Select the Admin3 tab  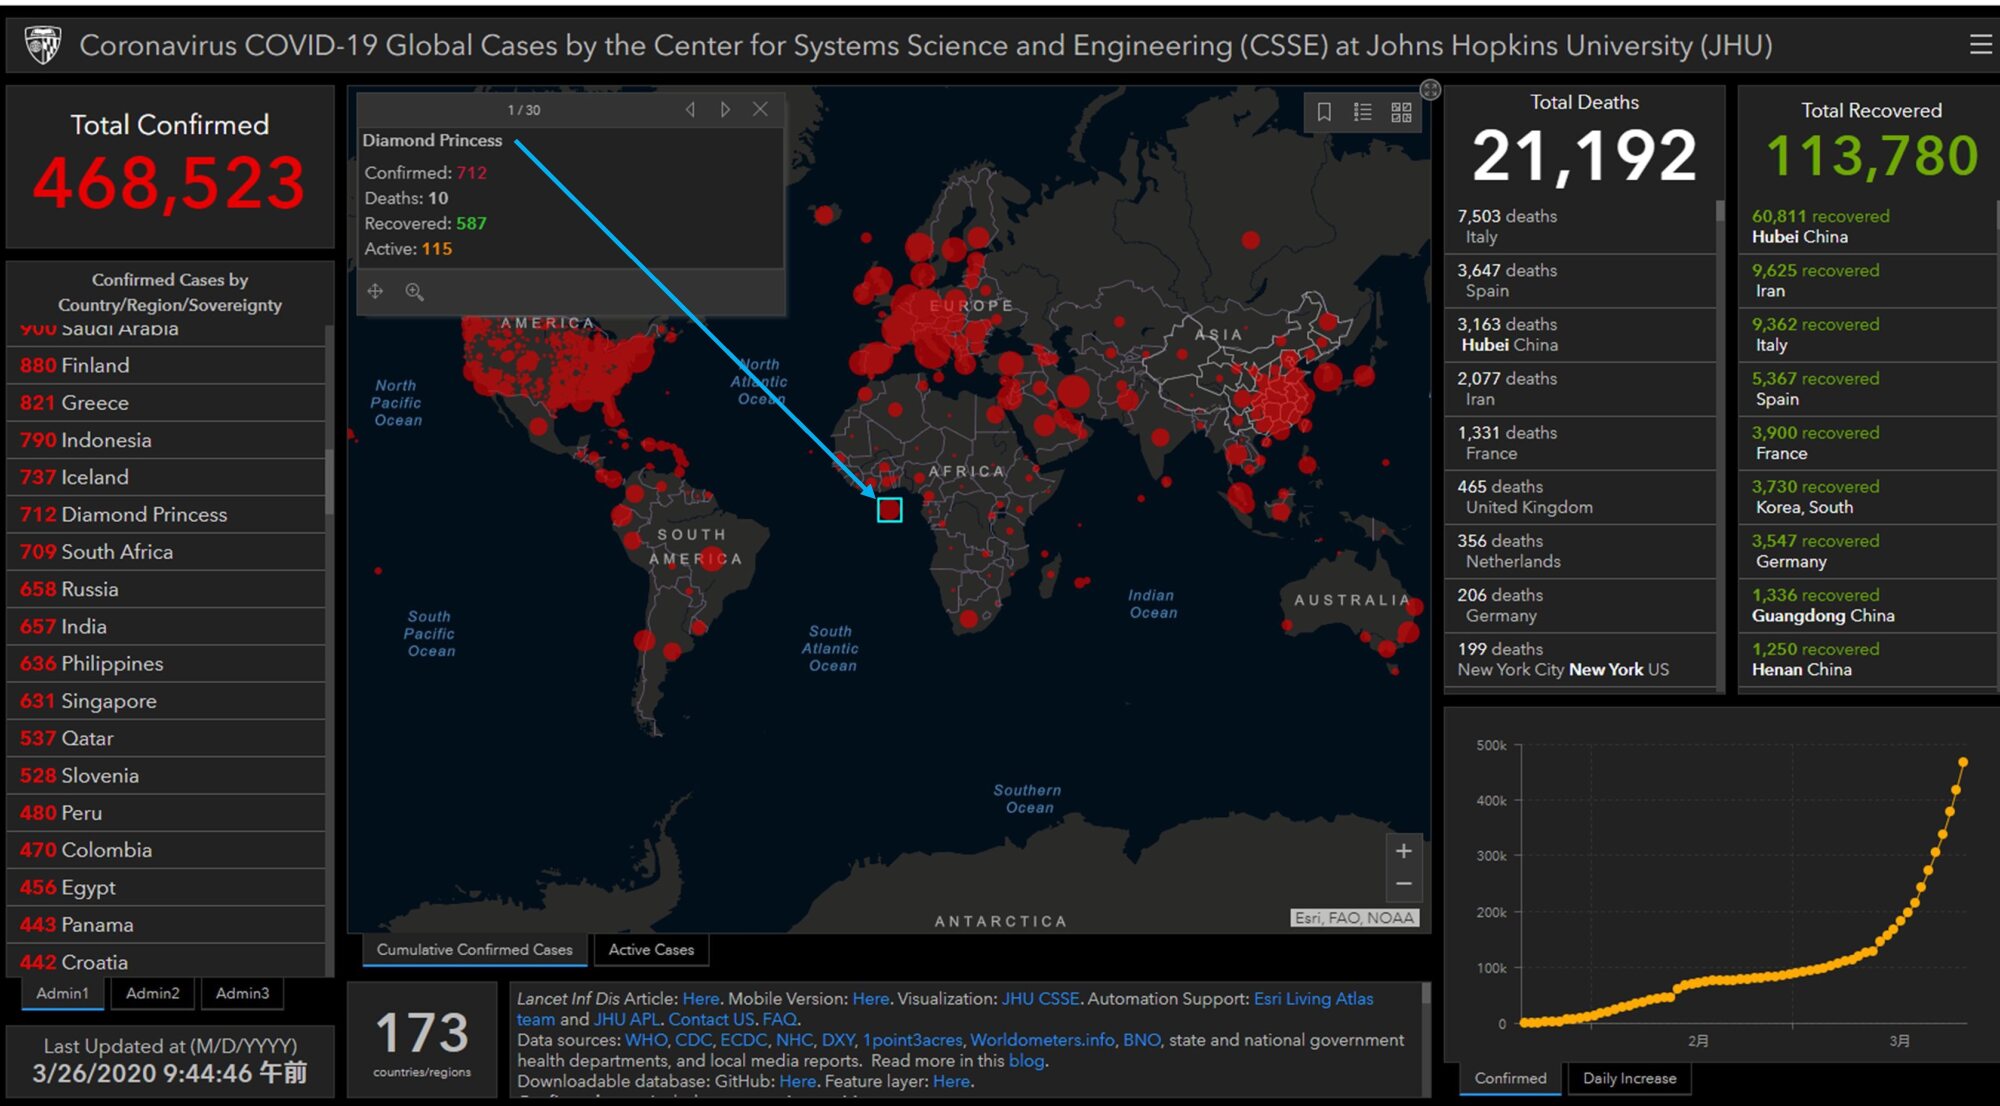pyautogui.click(x=242, y=993)
